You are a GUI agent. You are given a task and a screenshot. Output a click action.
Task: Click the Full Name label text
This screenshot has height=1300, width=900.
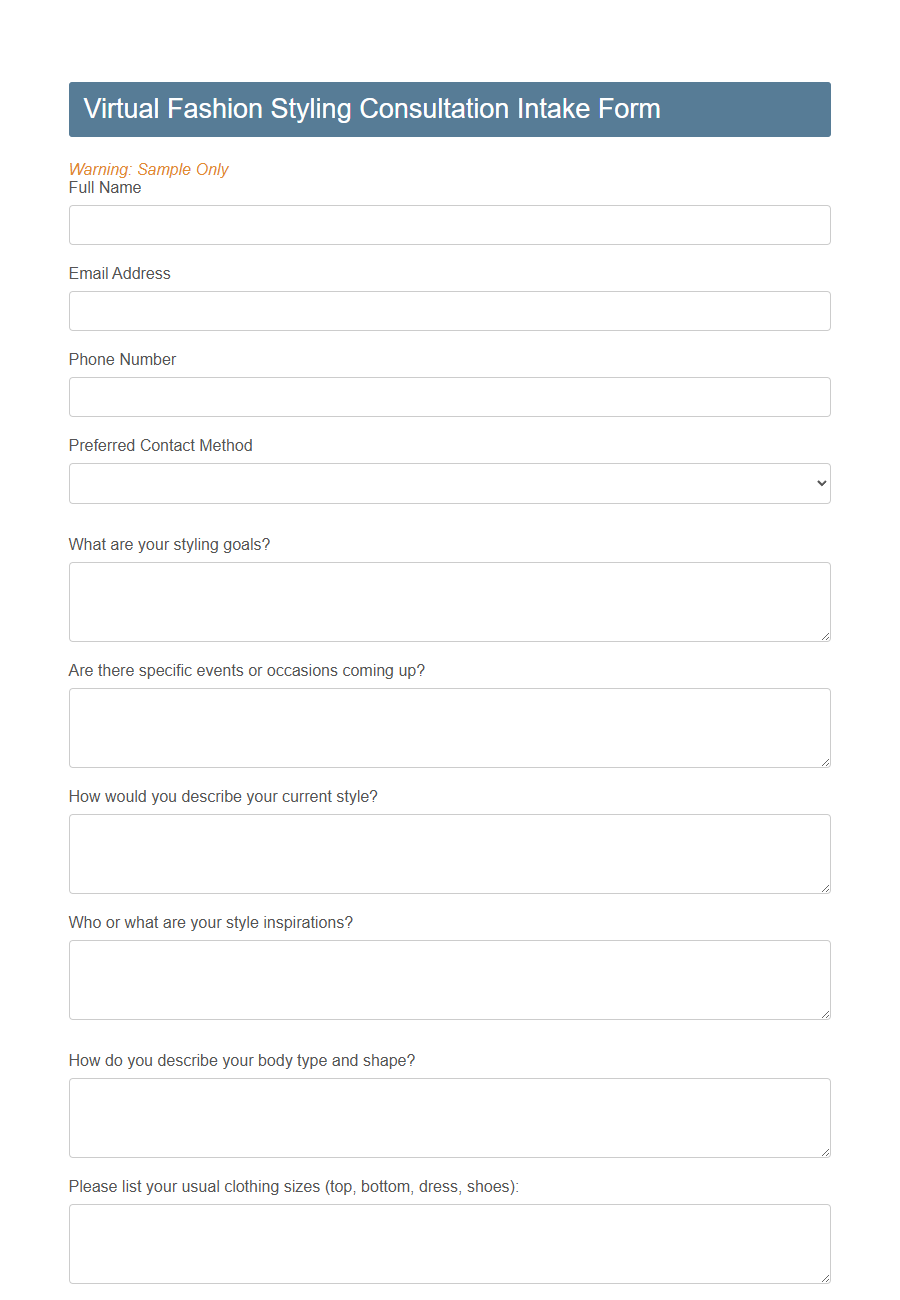[104, 187]
